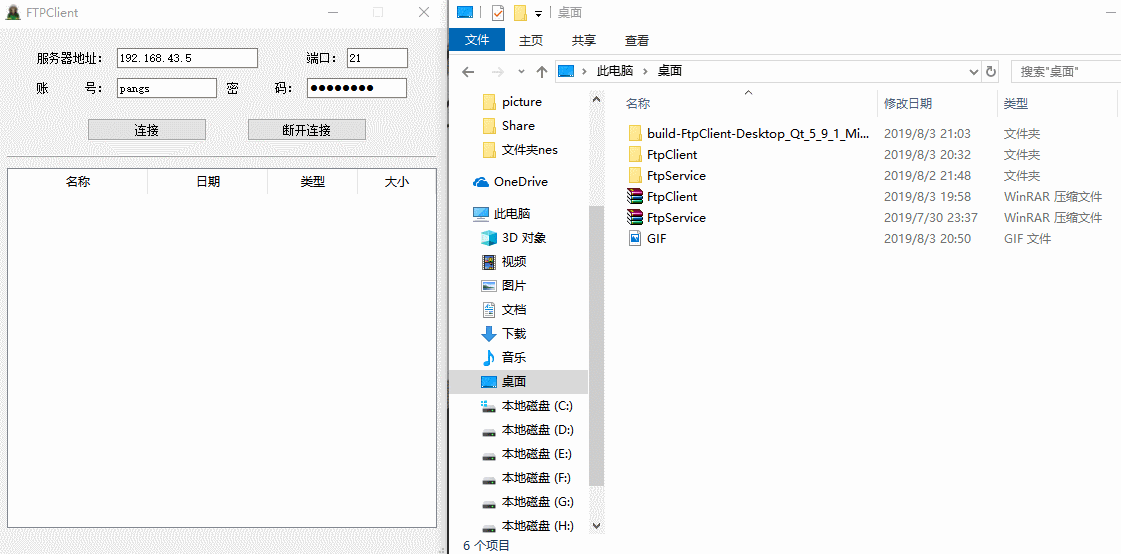
Task: Expand the address bar history dropdown
Action: click(x=973, y=71)
